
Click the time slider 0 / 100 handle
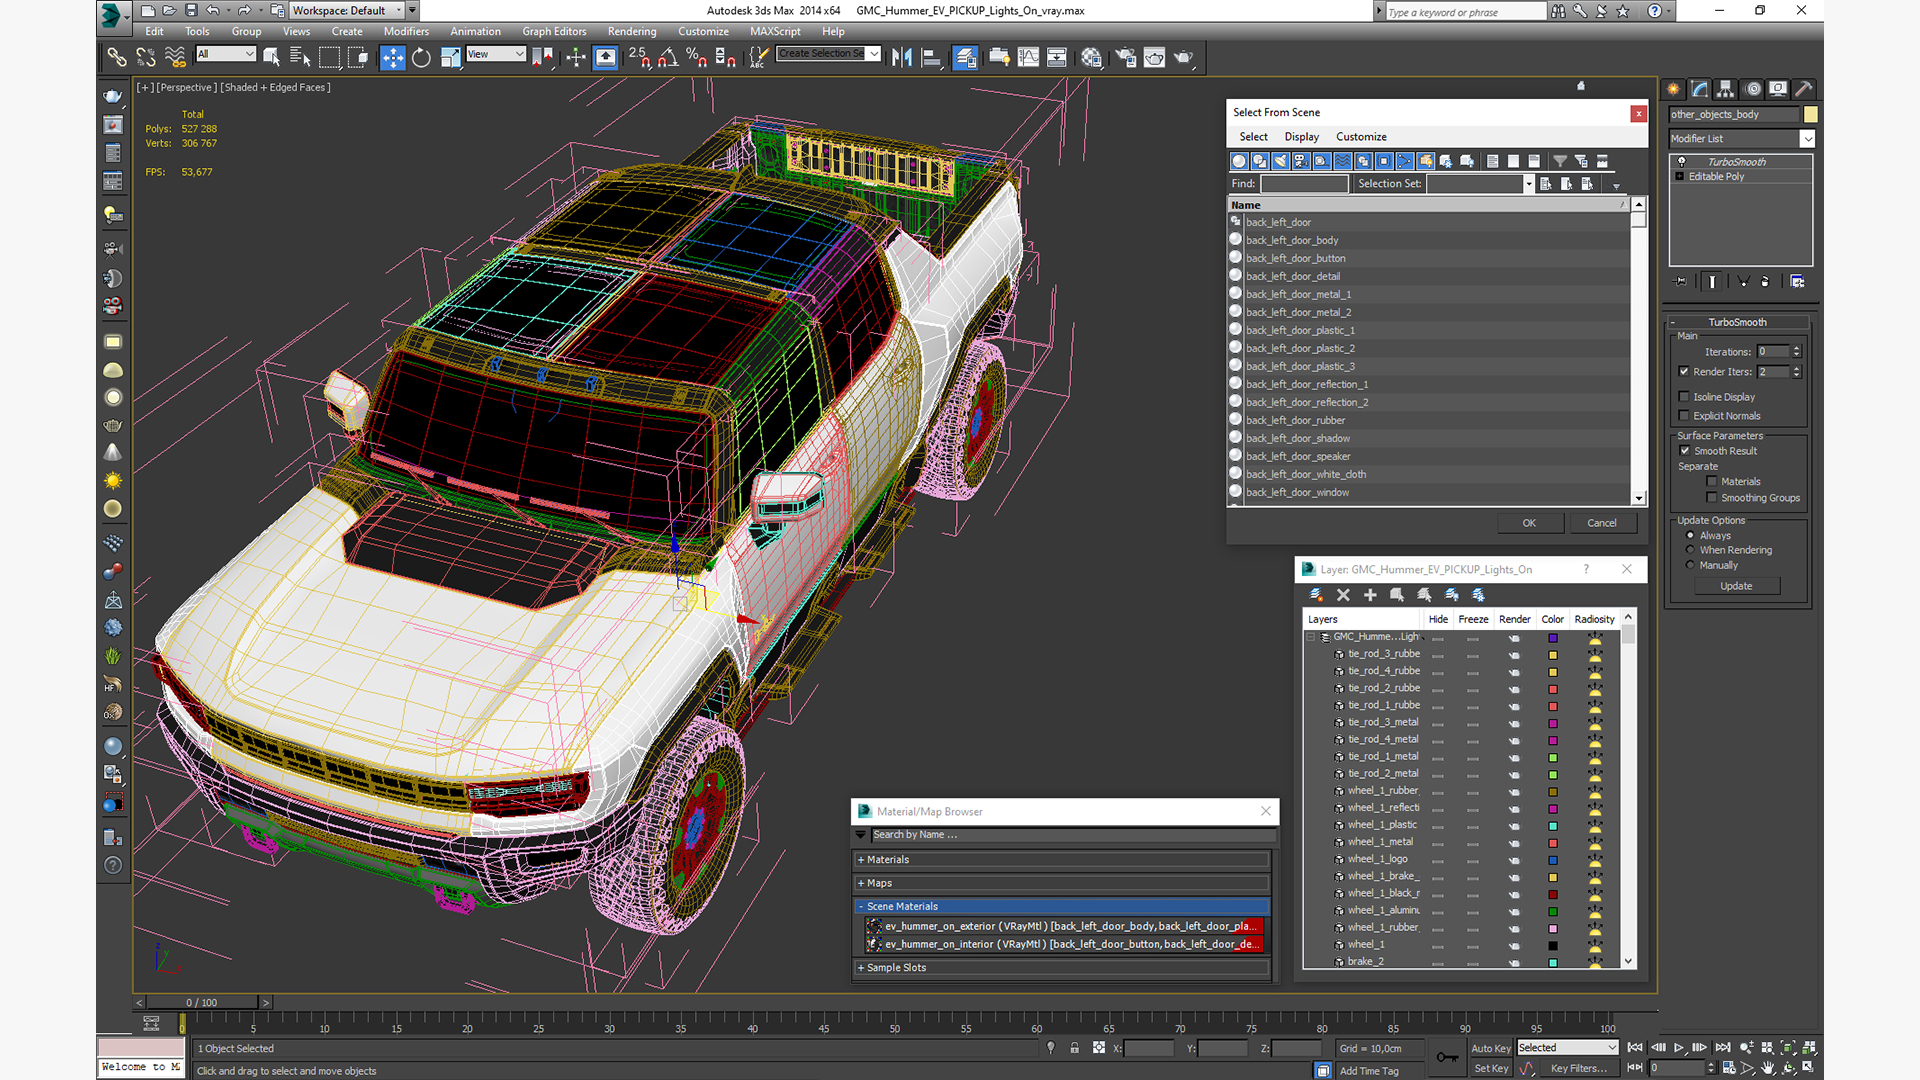click(202, 1002)
